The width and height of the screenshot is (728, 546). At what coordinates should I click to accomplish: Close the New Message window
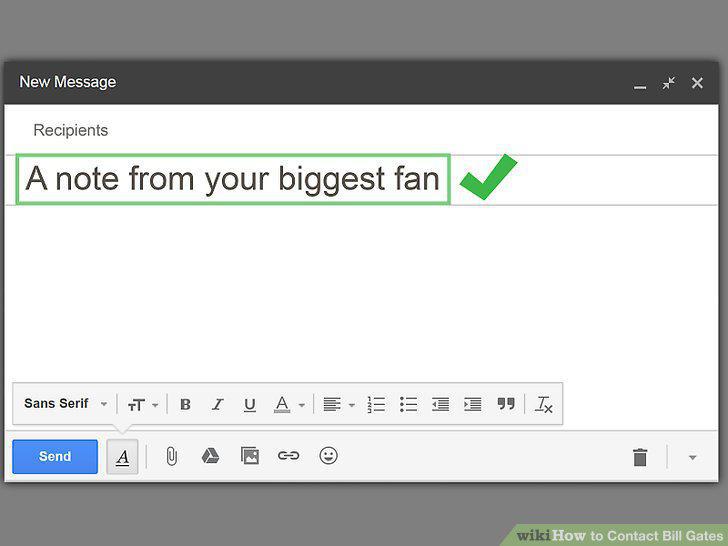click(697, 83)
